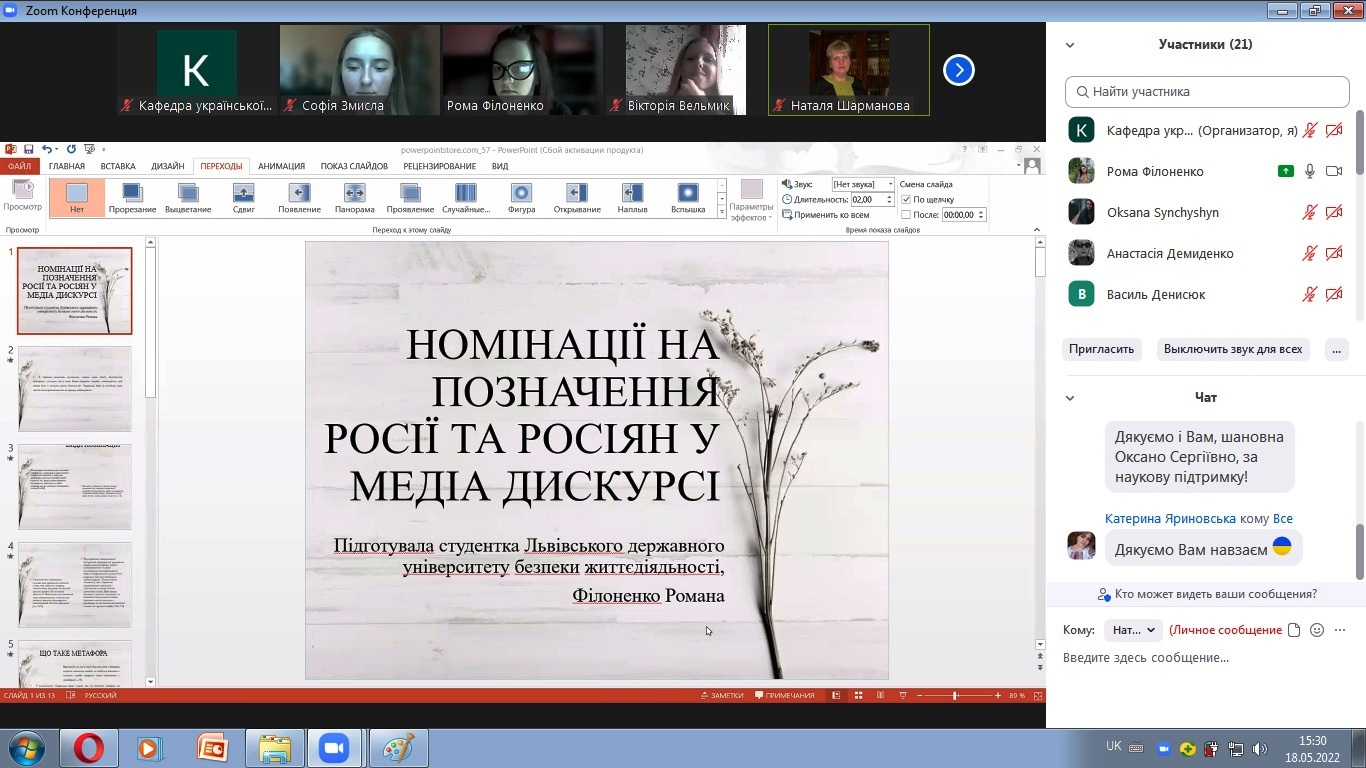Click Выключить звук для всех button
The height and width of the screenshot is (768, 1366).
tap(1233, 349)
